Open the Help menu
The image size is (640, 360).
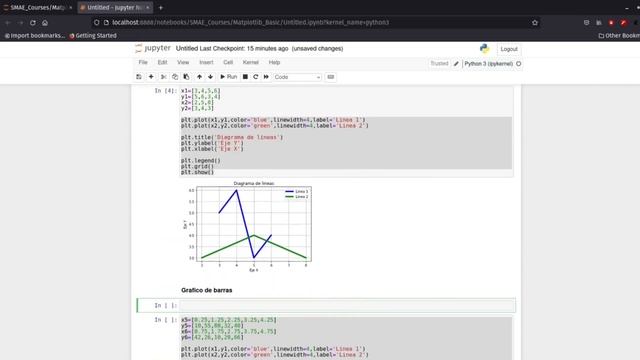(274, 62)
